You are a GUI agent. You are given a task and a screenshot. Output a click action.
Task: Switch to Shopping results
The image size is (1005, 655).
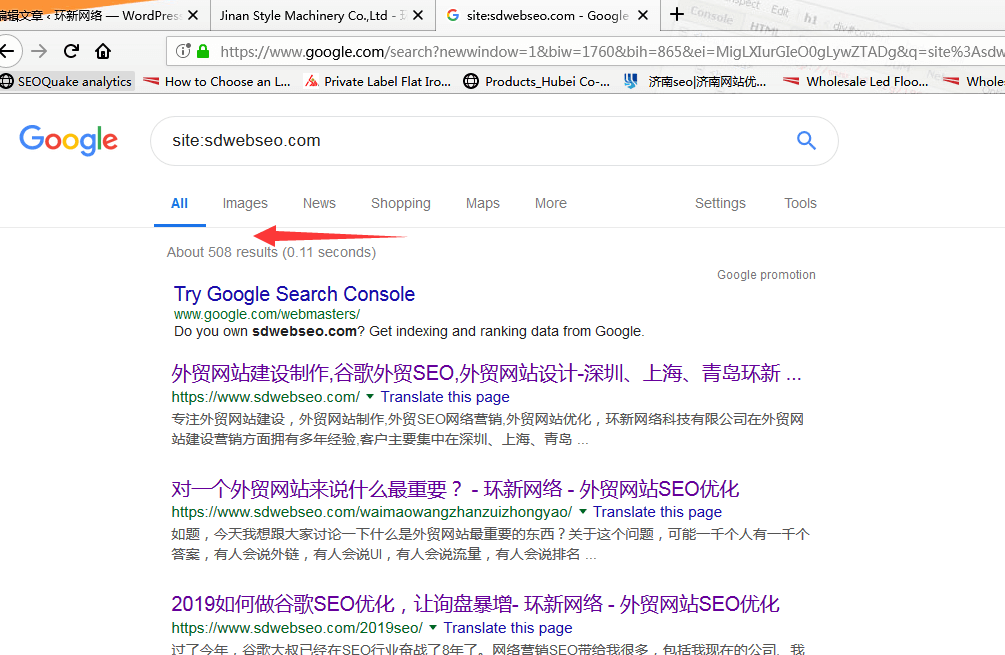401,203
